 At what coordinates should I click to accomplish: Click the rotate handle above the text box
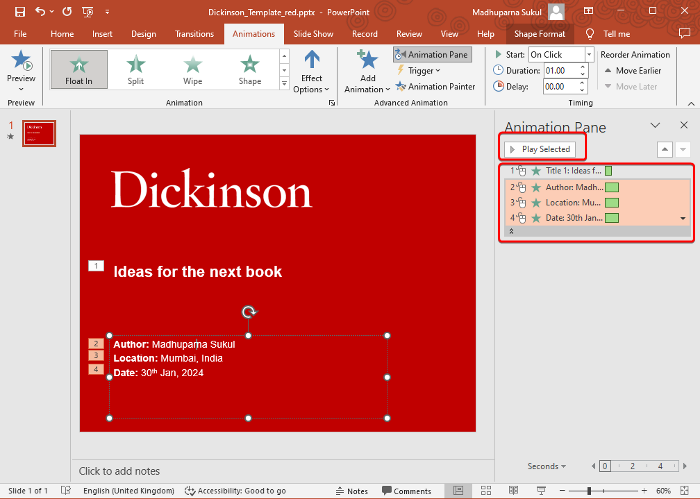[248, 312]
